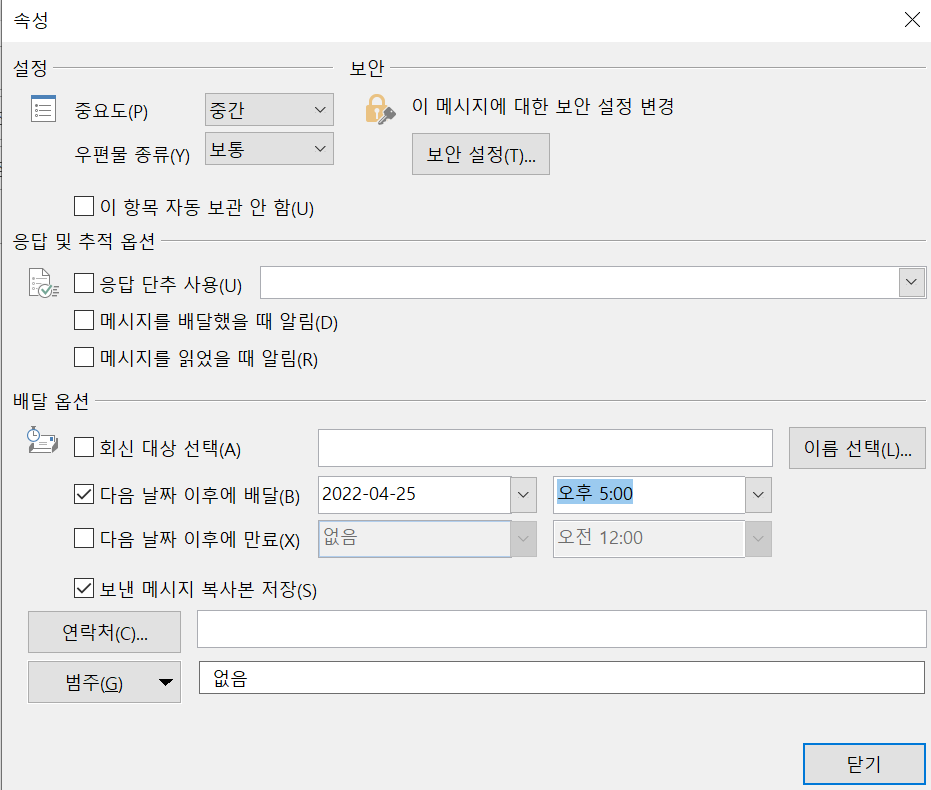The width and height of the screenshot is (931, 790).
Task: Click the 닫기 button
Action: pos(864,764)
